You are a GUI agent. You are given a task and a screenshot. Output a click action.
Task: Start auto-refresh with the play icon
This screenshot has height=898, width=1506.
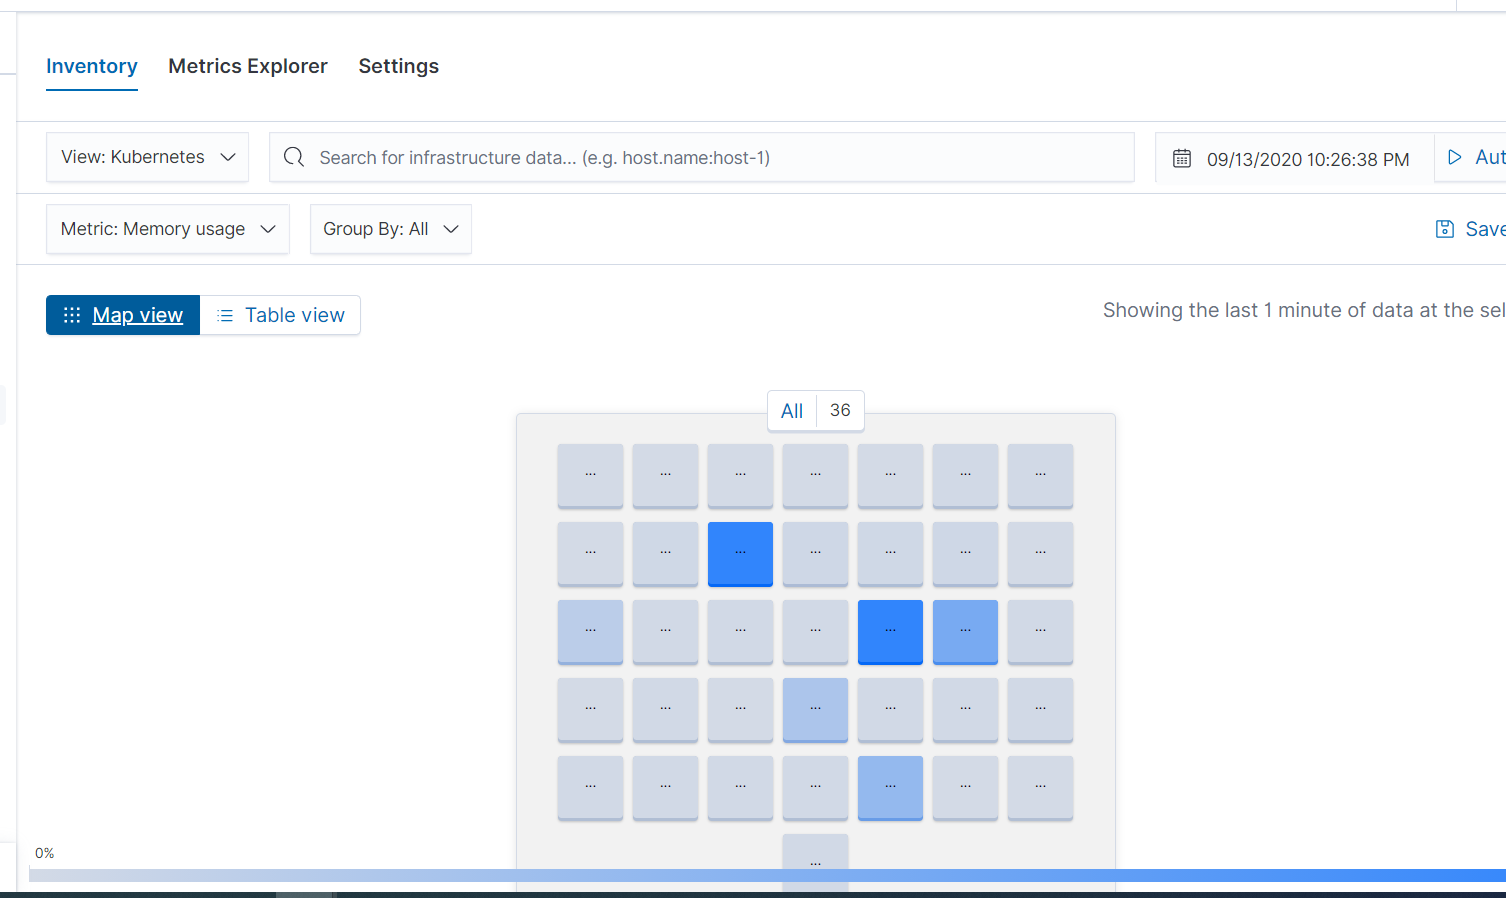pyautogui.click(x=1455, y=157)
